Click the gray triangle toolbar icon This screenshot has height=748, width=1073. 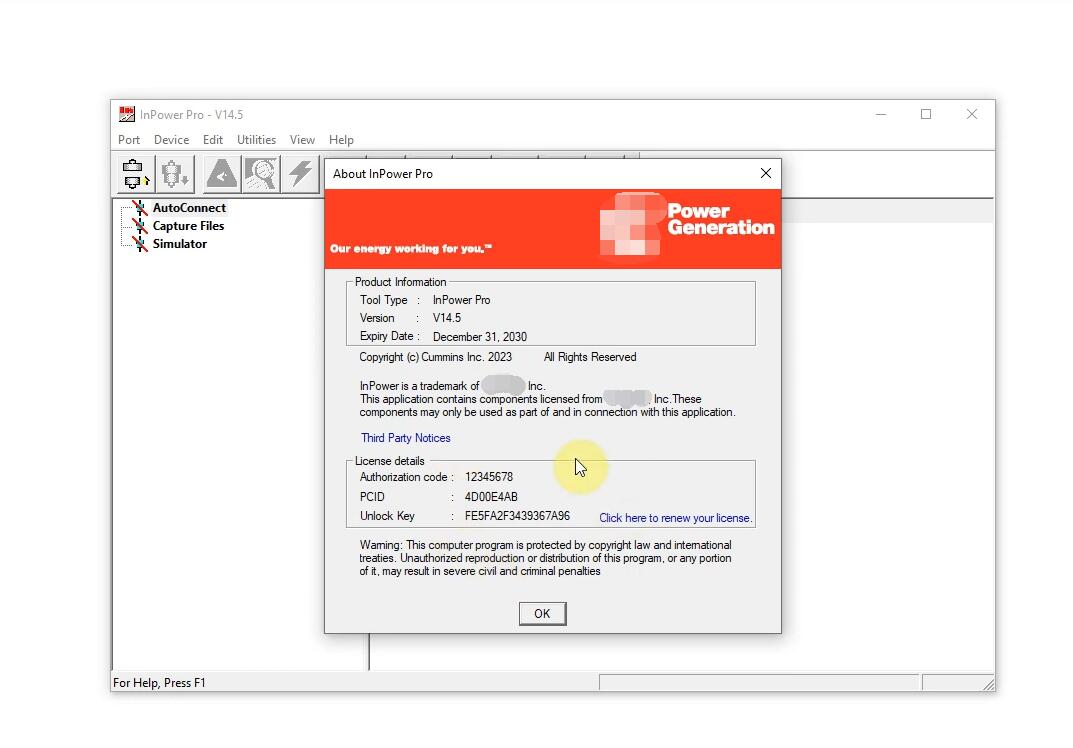[222, 174]
